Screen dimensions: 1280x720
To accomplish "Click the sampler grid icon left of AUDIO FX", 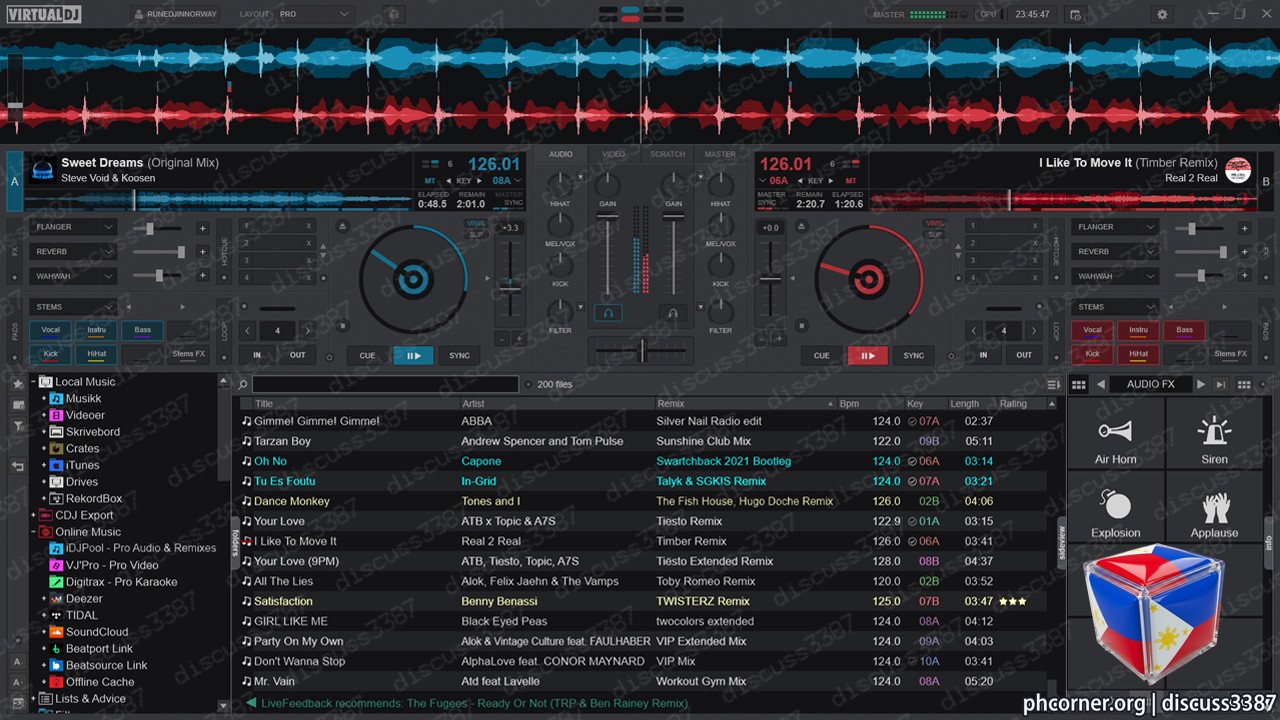I will (1078, 384).
